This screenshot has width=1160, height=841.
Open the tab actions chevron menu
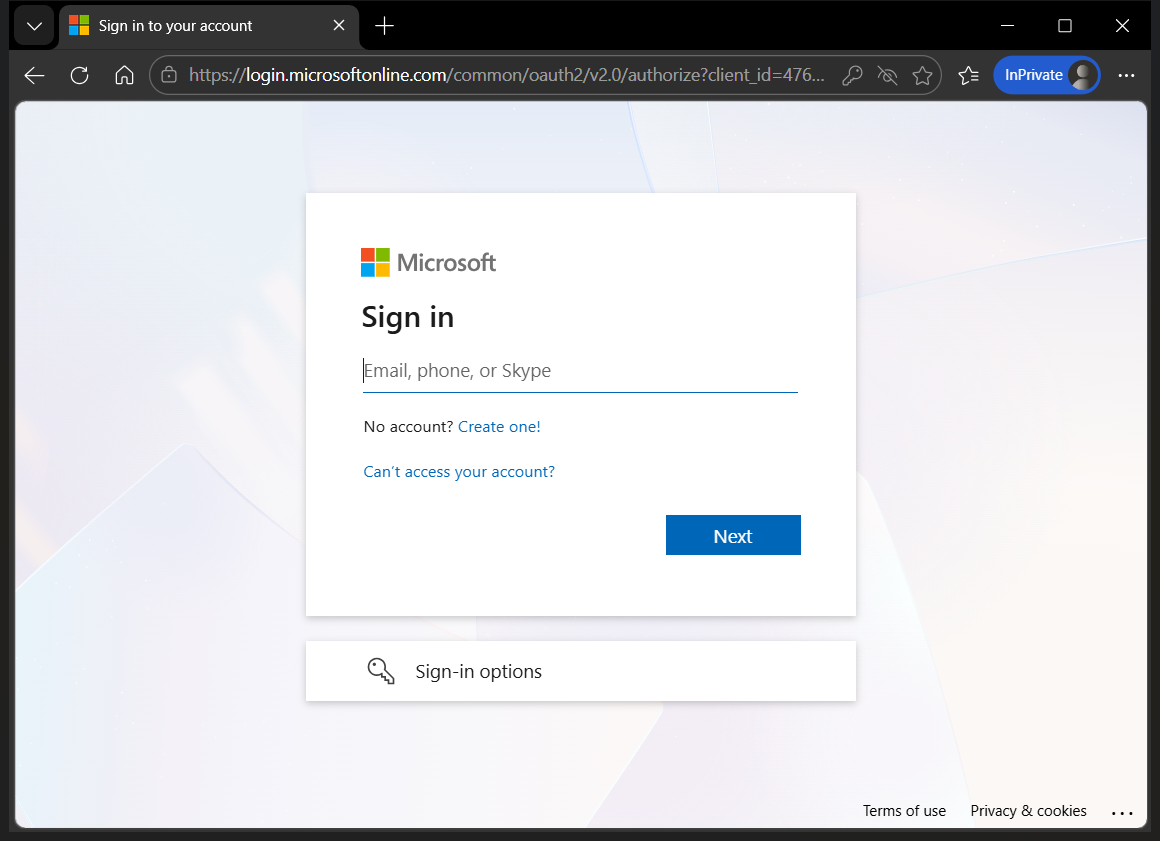coord(33,25)
